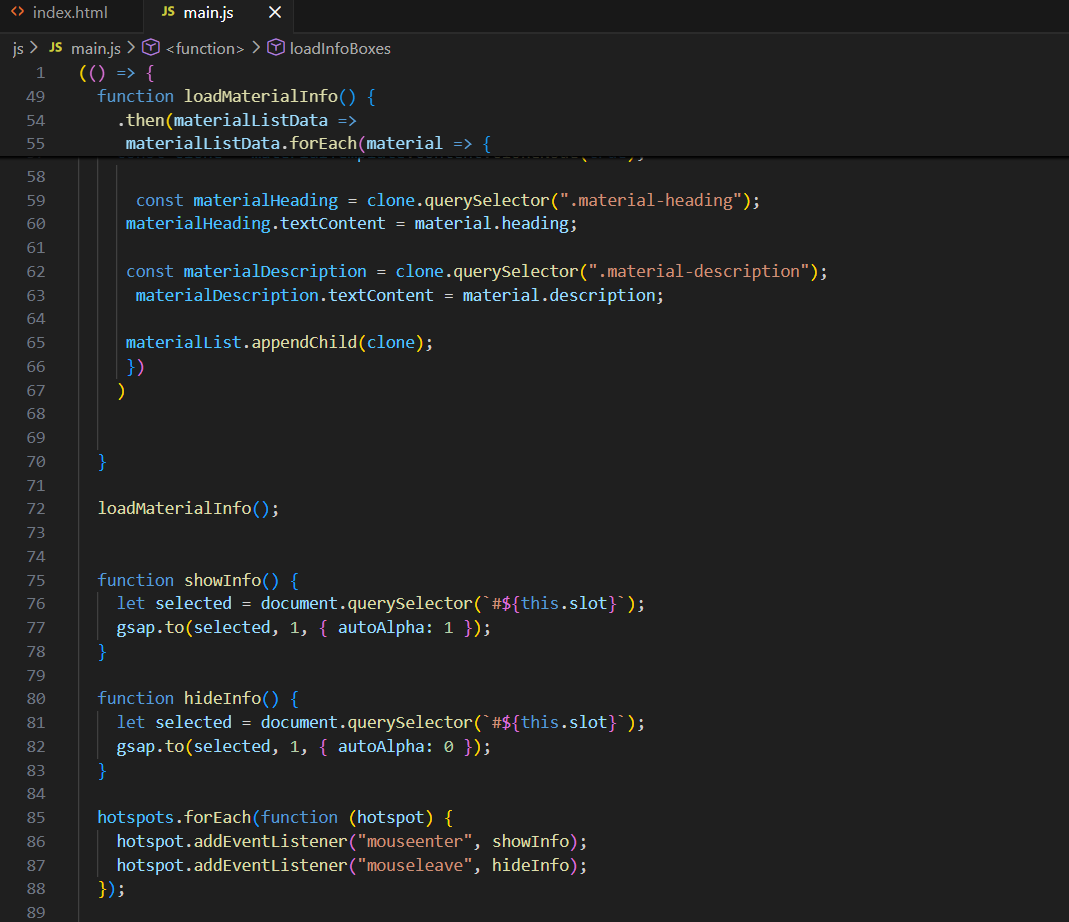Jump to sticky line 'function loadMaterialInfo()'
This screenshot has height=922, width=1069.
point(236,96)
